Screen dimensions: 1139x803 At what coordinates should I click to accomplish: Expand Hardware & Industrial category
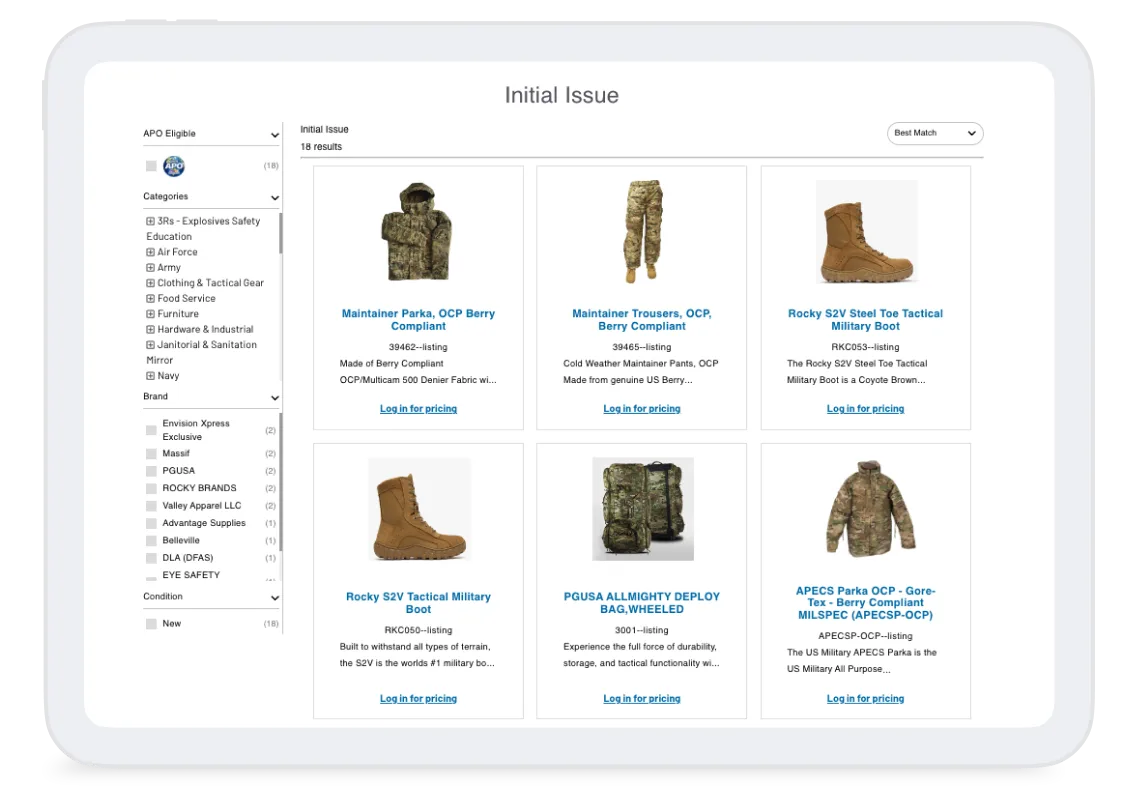150,329
